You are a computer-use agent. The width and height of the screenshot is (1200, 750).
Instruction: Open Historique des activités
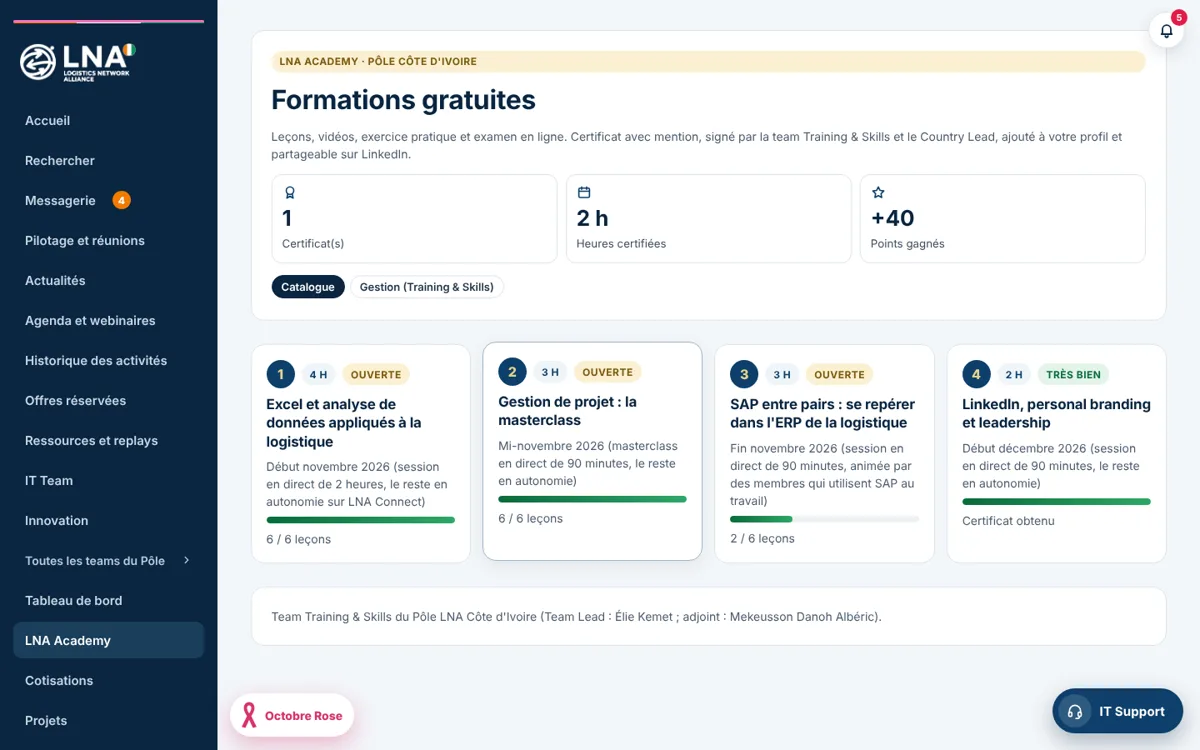[x=108, y=360]
